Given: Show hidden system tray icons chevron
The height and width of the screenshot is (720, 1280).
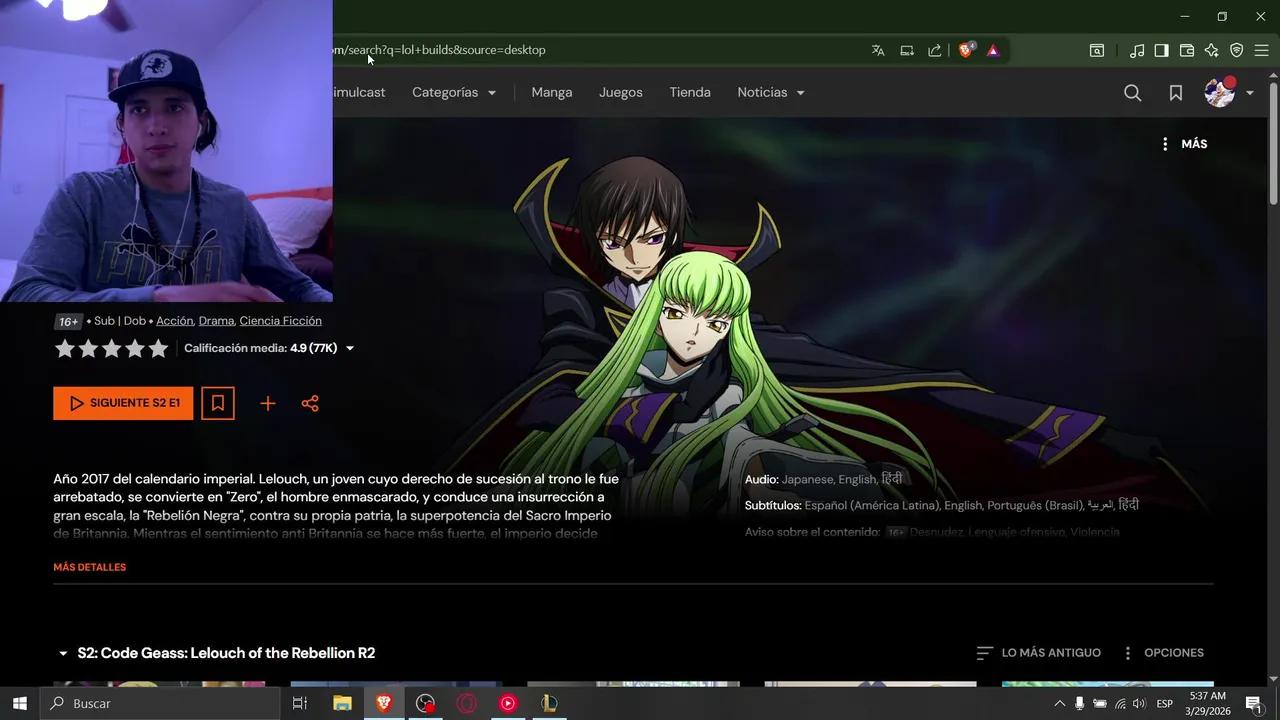Looking at the screenshot, I should click(x=1060, y=703).
